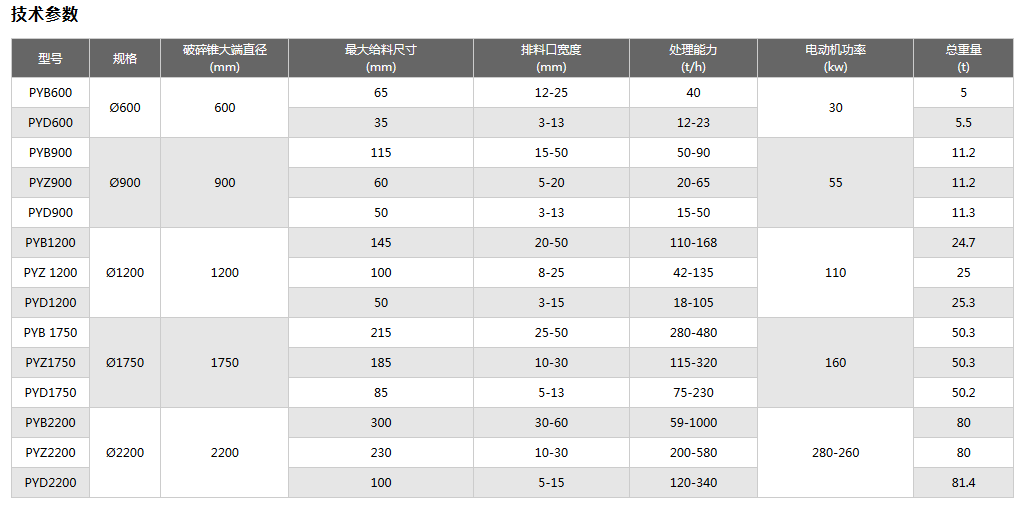Image resolution: width=1023 pixels, height=508 pixels.
Task: Click the 最大给料尺寸 column header
Action: tap(380, 58)
